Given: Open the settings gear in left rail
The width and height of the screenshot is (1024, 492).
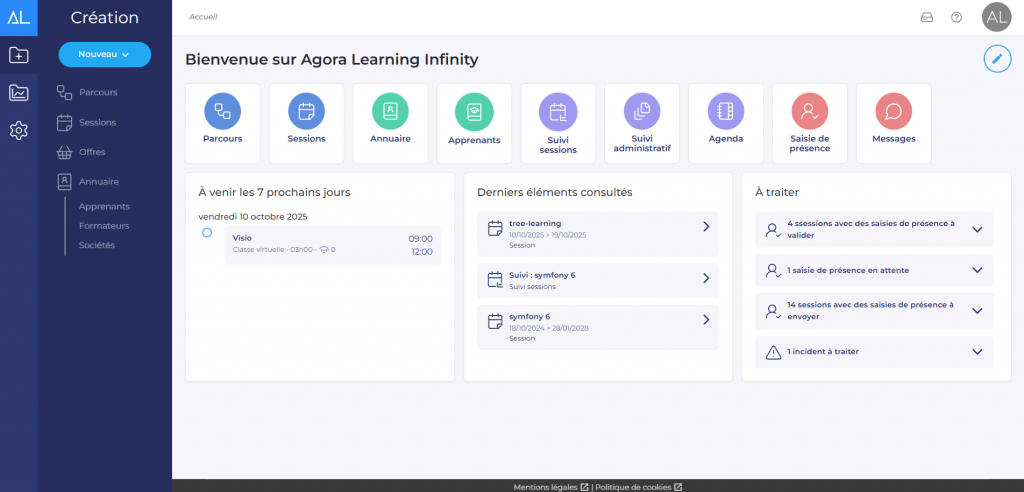Looking at the screenshot, I should click(x=18, y=130).
